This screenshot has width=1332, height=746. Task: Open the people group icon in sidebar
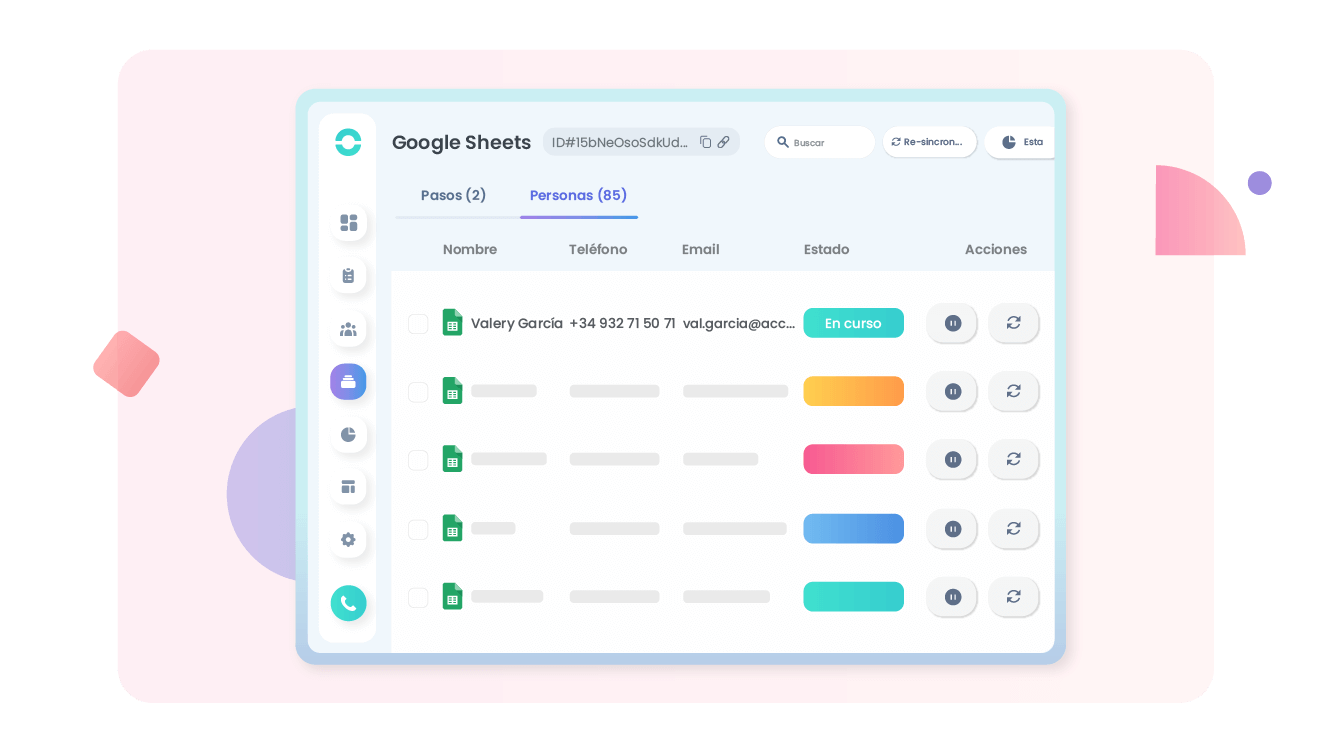click(x=348, y=329)
